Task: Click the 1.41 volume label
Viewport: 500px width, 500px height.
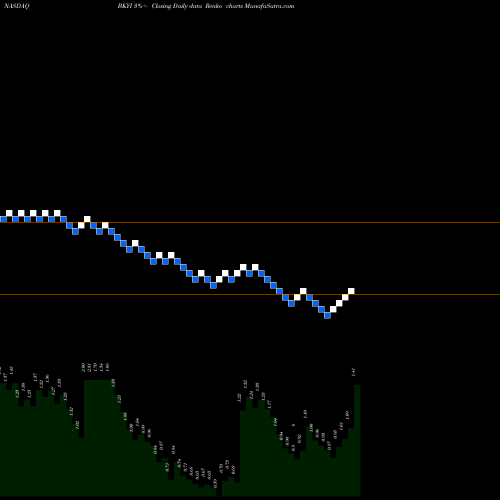Action: (353, 372)
